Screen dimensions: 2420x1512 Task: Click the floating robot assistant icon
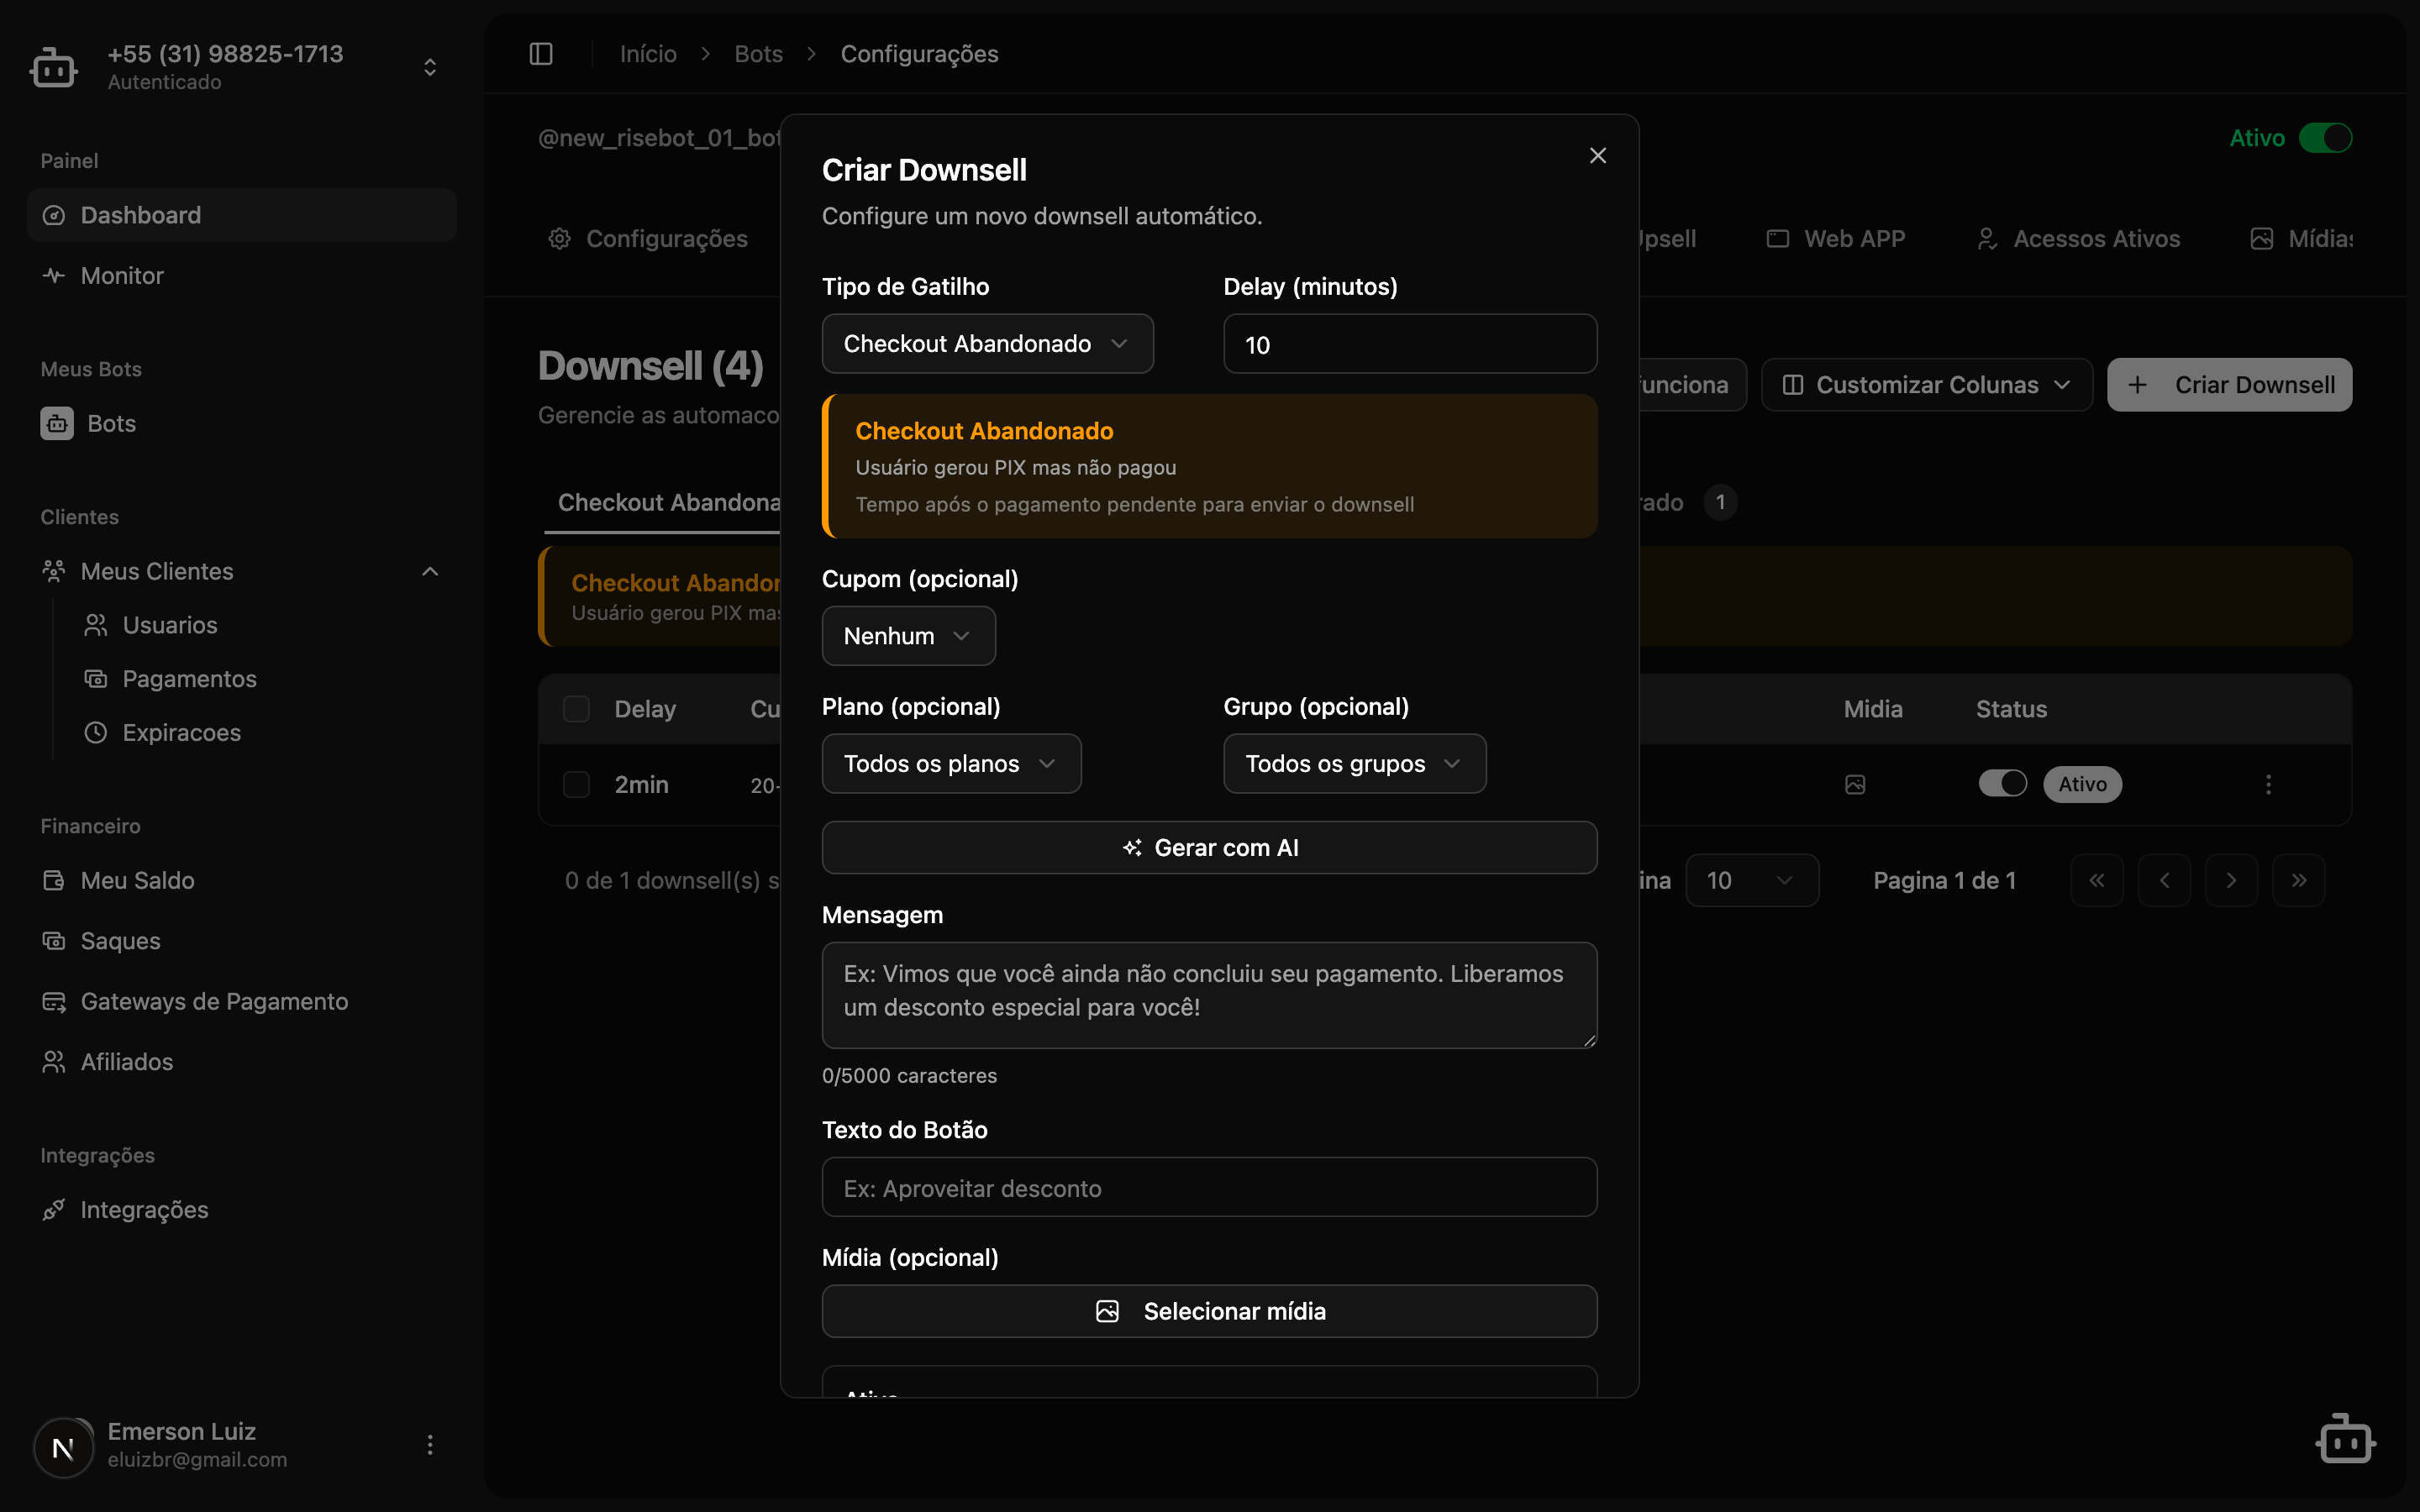click(x=2345, y=1439)
